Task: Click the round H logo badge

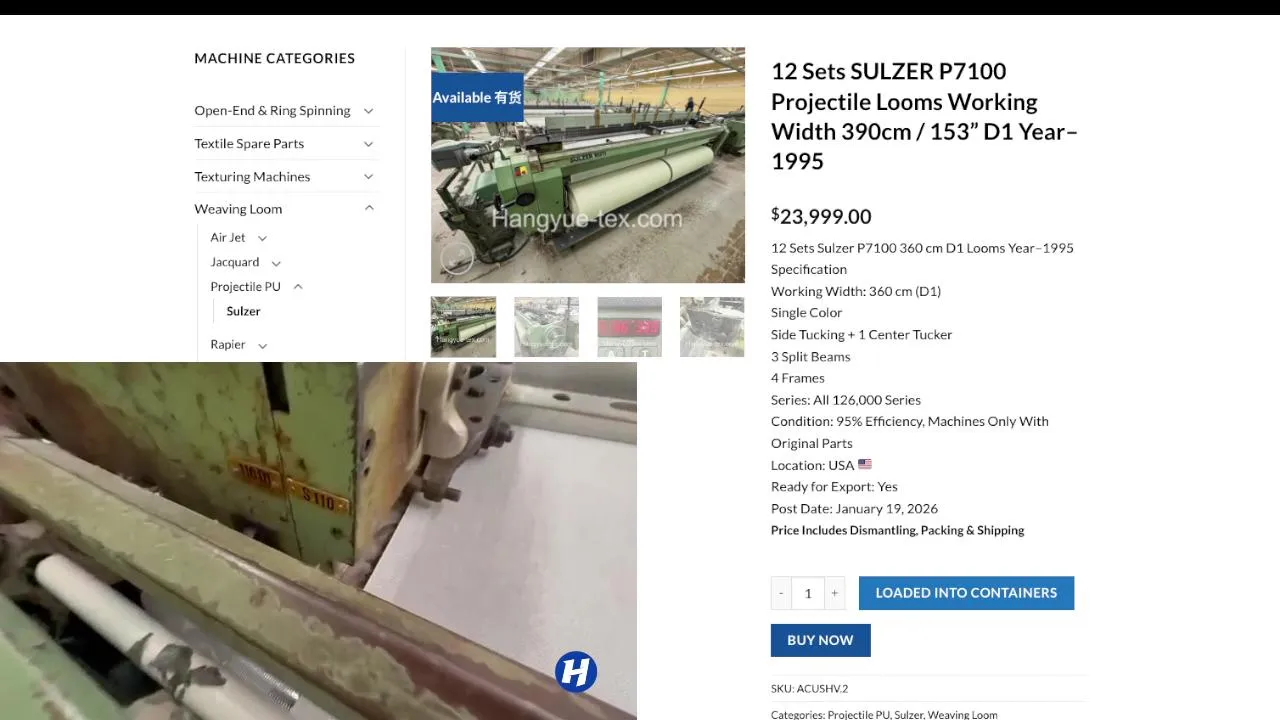Action: pyautogui.click(x=576, y=672)
